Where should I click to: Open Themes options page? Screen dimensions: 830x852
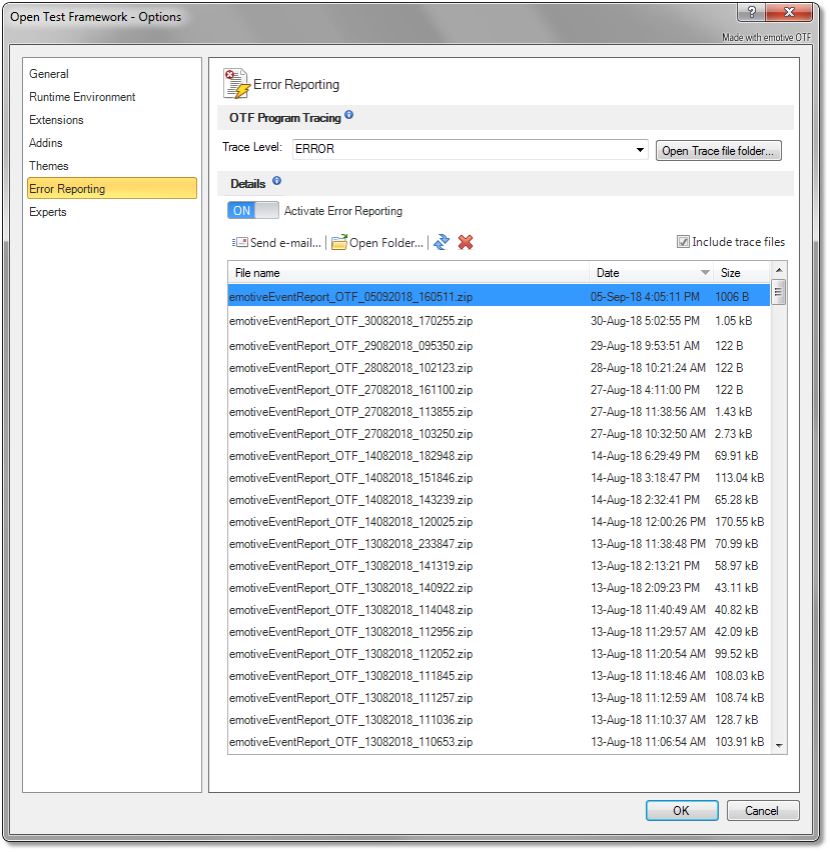coord(49,166)
